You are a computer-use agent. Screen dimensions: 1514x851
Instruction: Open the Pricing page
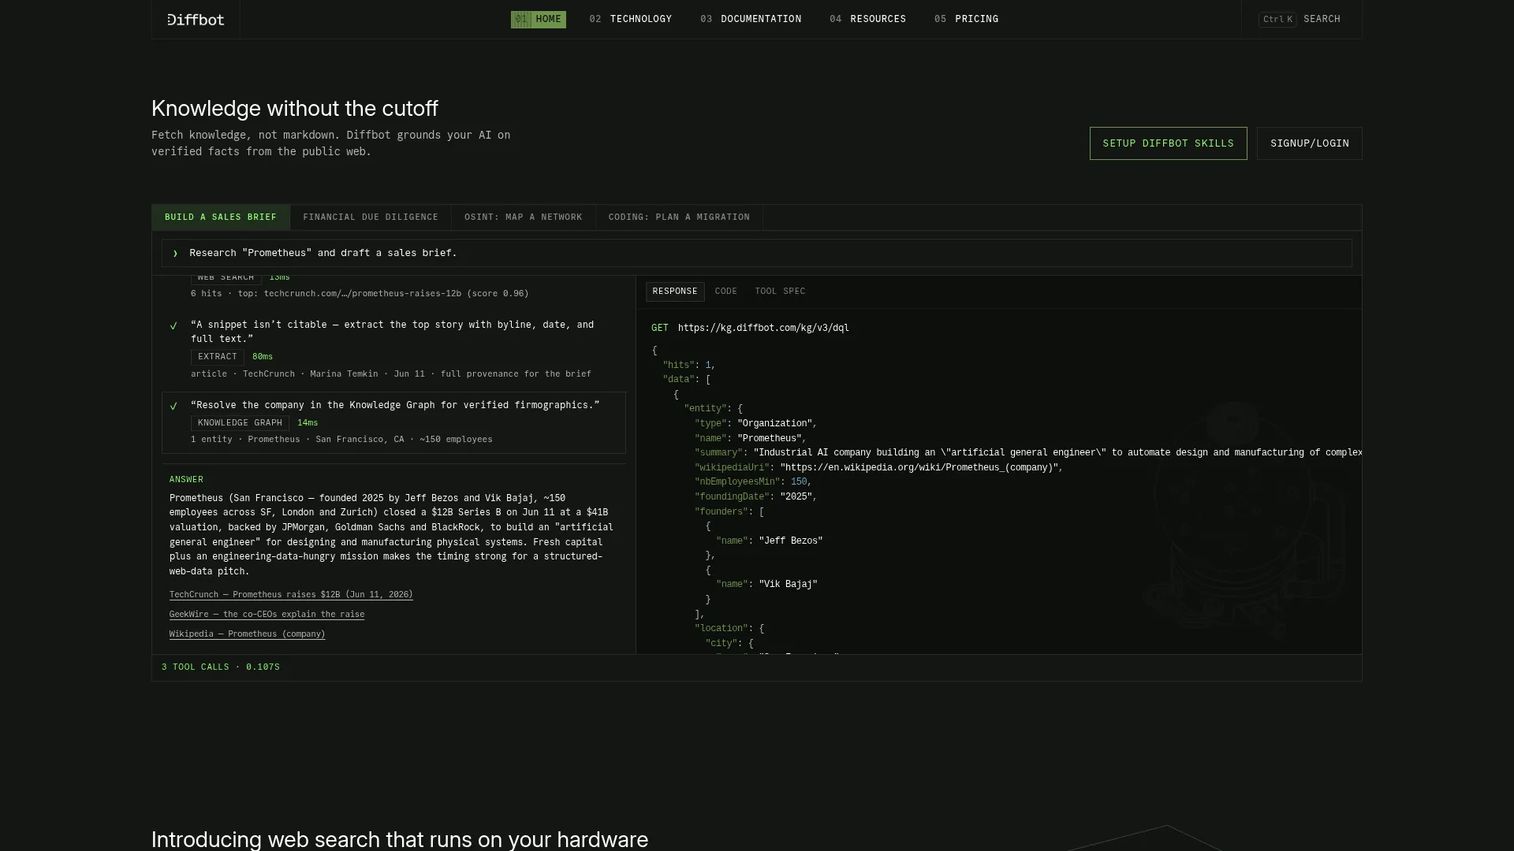(x=966, y=19)
